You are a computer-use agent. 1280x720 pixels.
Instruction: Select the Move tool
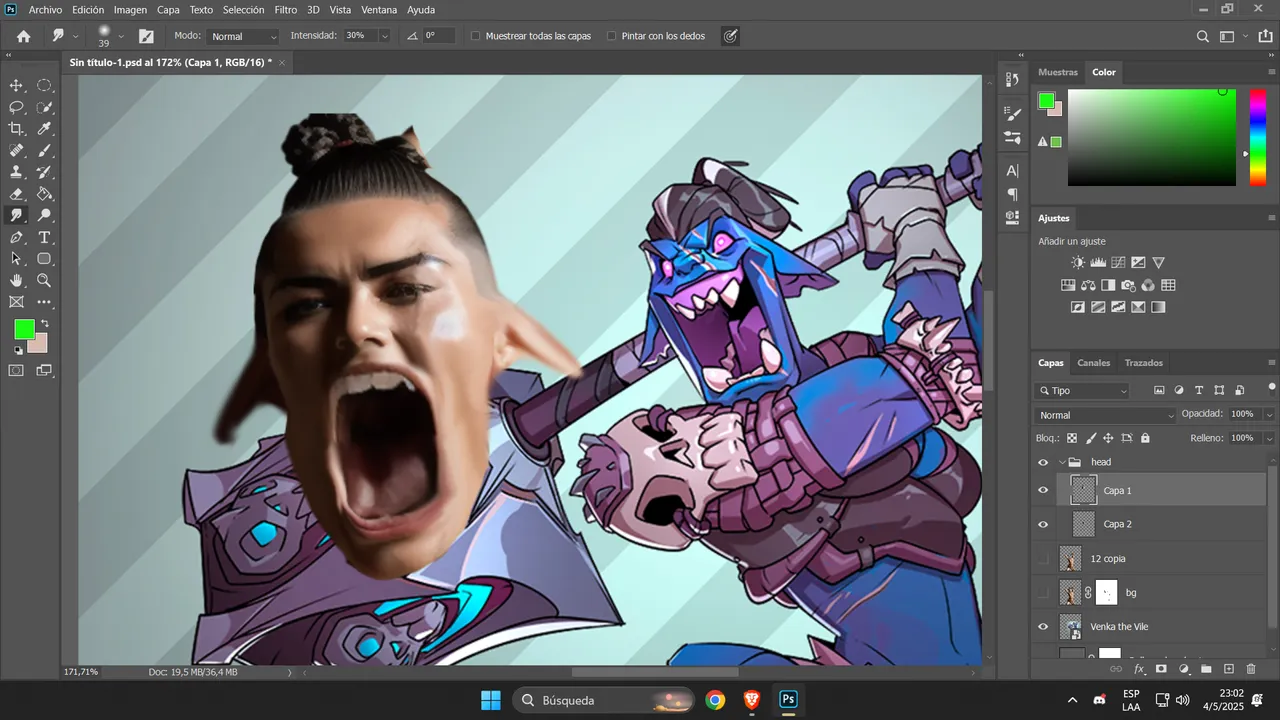(x=16, y=86)
